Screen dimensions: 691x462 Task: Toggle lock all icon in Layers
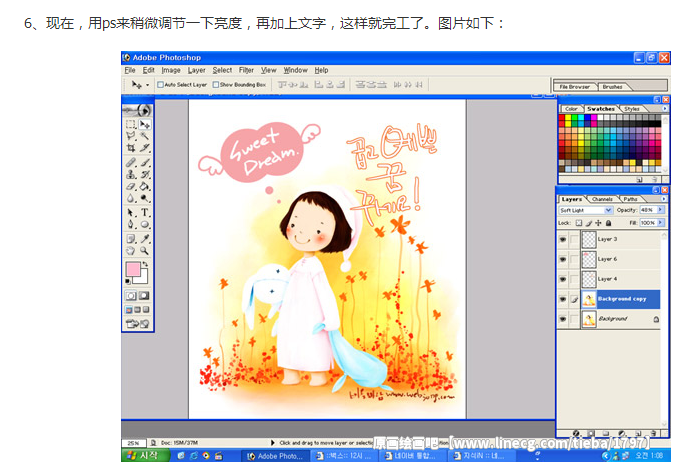click(609, 223)
